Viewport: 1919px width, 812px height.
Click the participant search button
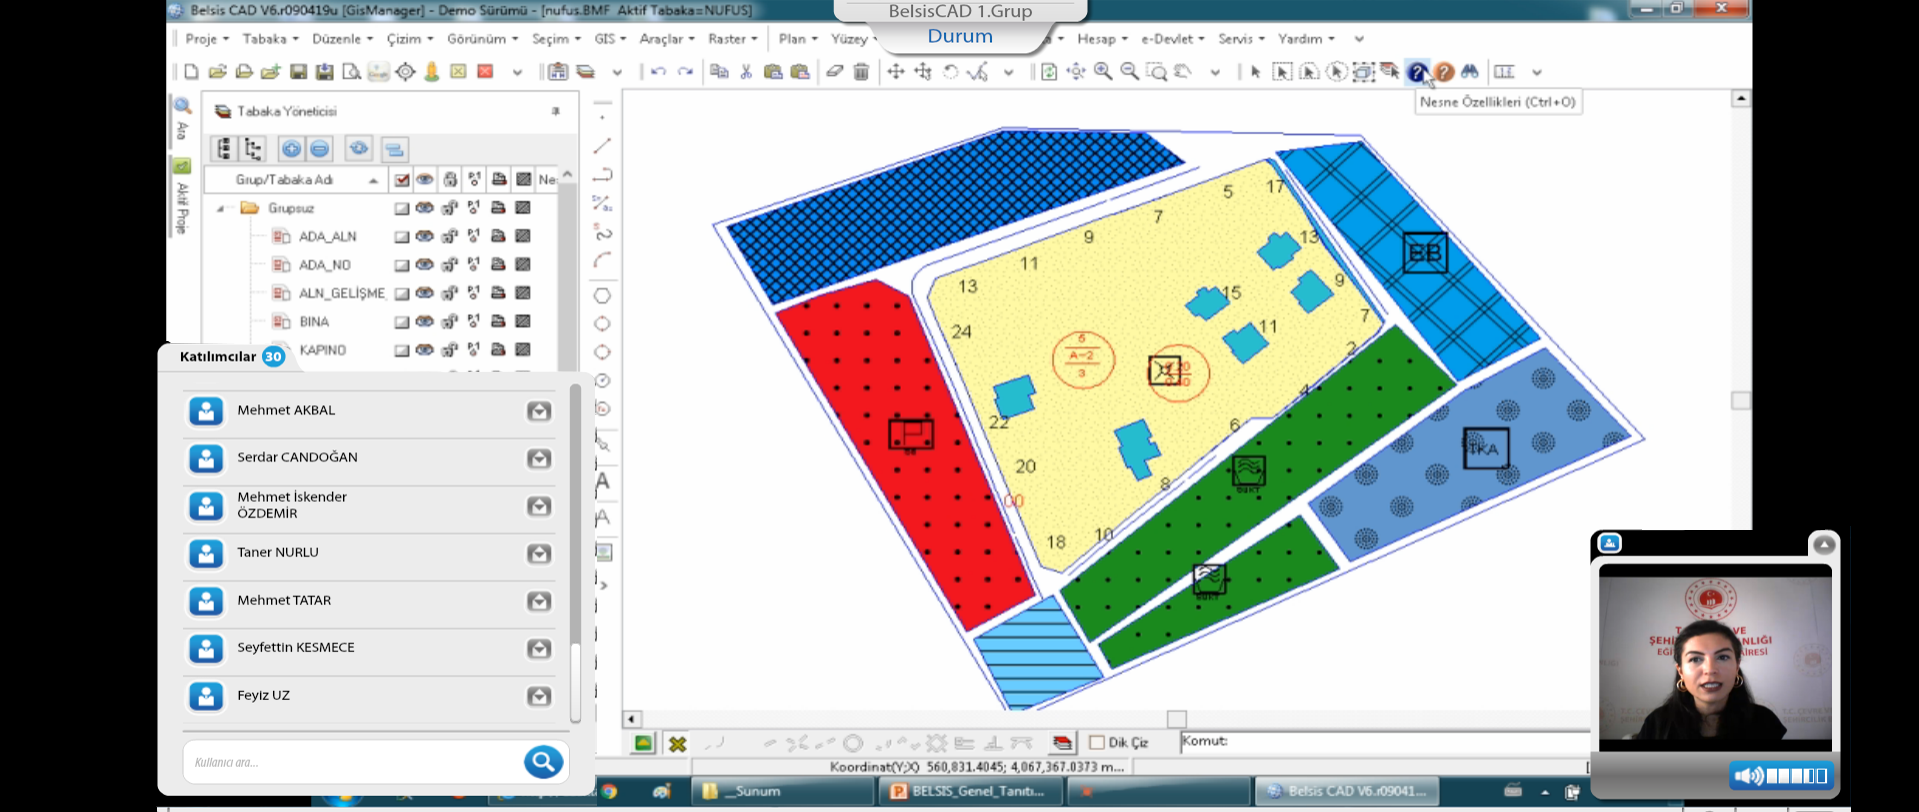(543, 762)
